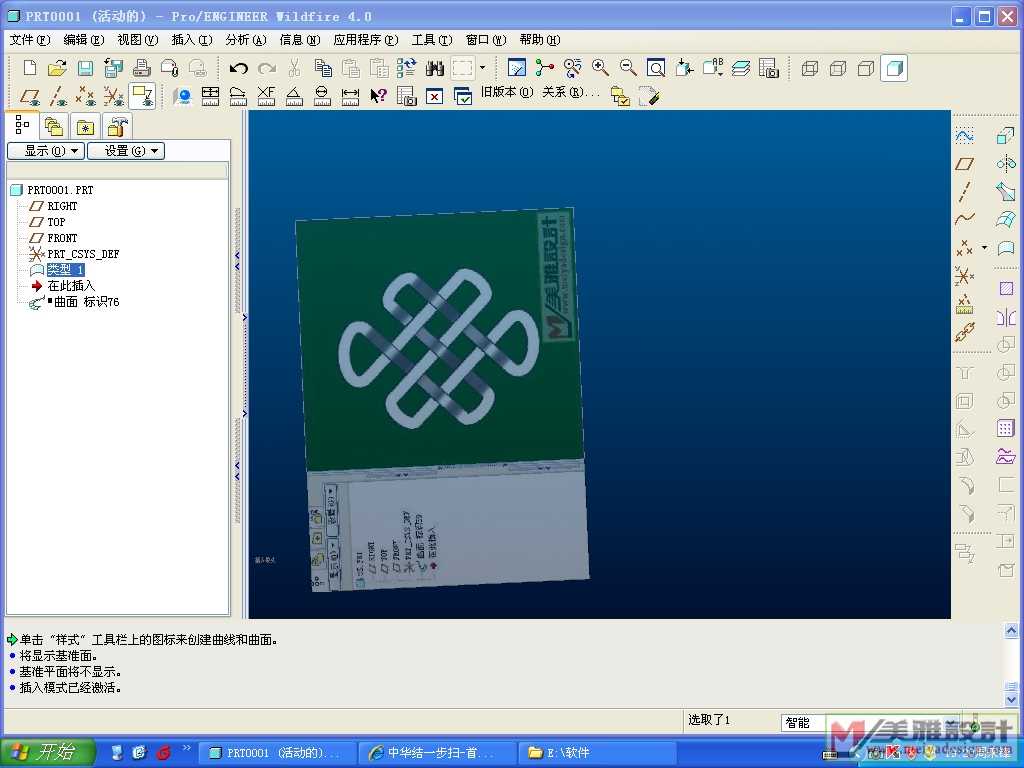Open the 分析(A) menu
The height and width of the screenshot is (768, 1024).
[246, 40]
